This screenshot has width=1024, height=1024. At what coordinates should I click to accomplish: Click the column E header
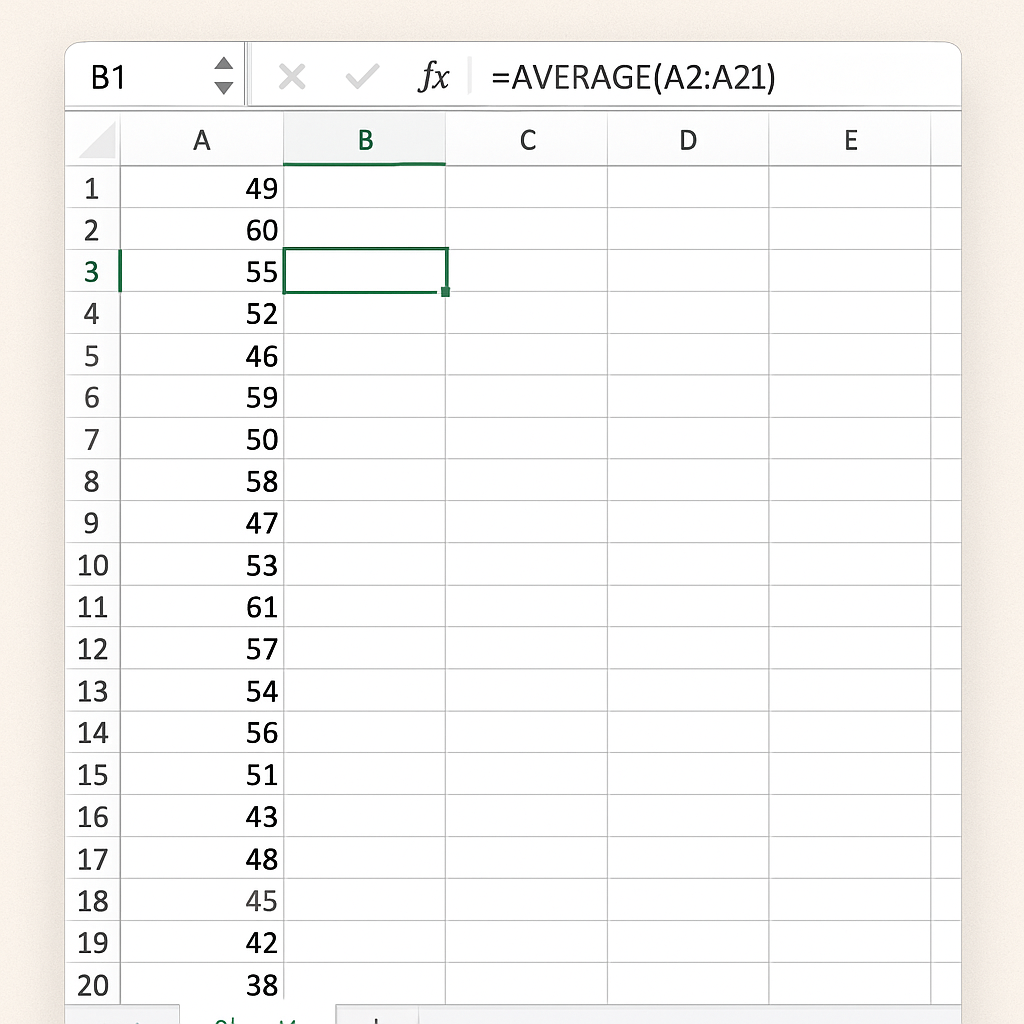pyautogui.click(x=850, y=141)
